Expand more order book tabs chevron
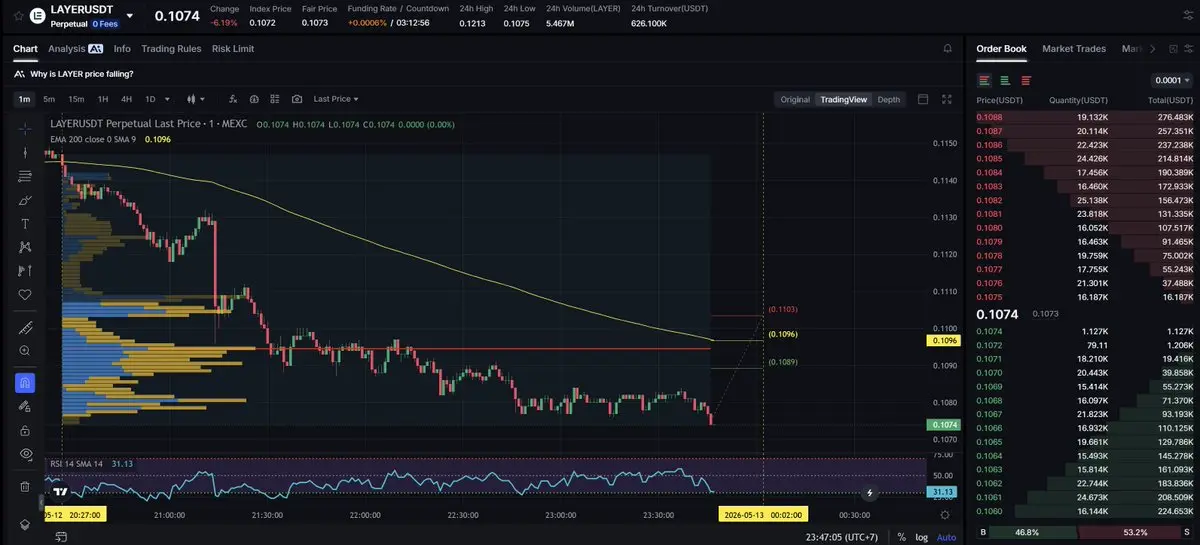The height and width of the screenshot is (545, 1200). [x=1152, y=48]
